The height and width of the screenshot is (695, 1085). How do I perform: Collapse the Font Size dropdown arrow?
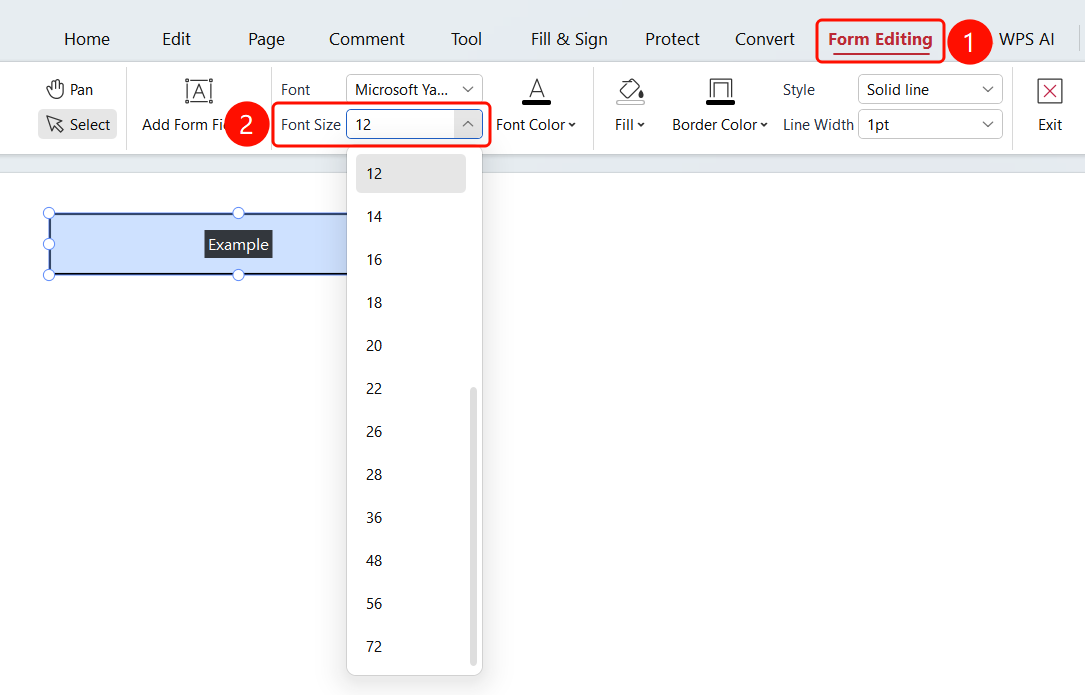[468, 125]
